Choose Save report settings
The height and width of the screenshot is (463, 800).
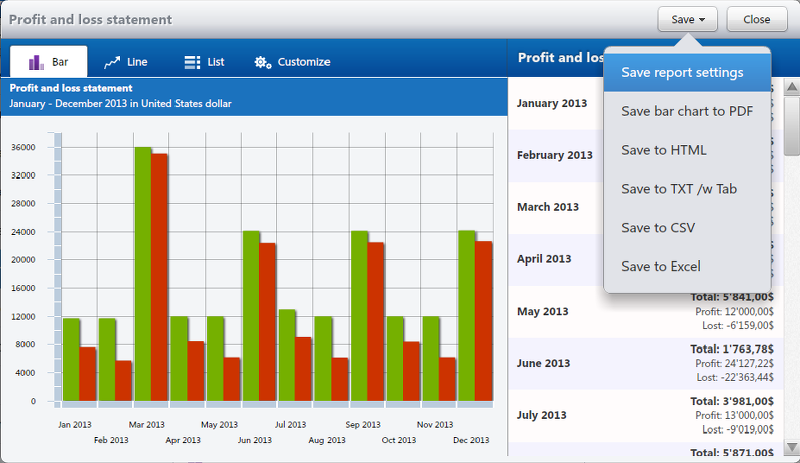pos(687,72)
